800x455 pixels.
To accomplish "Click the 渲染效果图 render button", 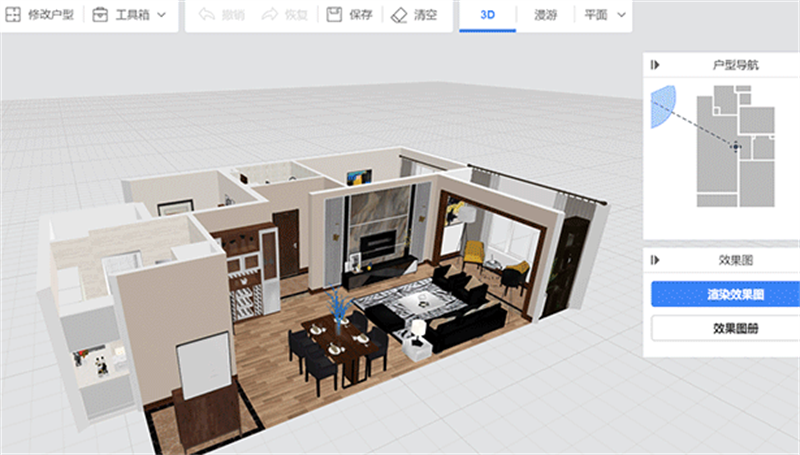I will pos(725,294).
